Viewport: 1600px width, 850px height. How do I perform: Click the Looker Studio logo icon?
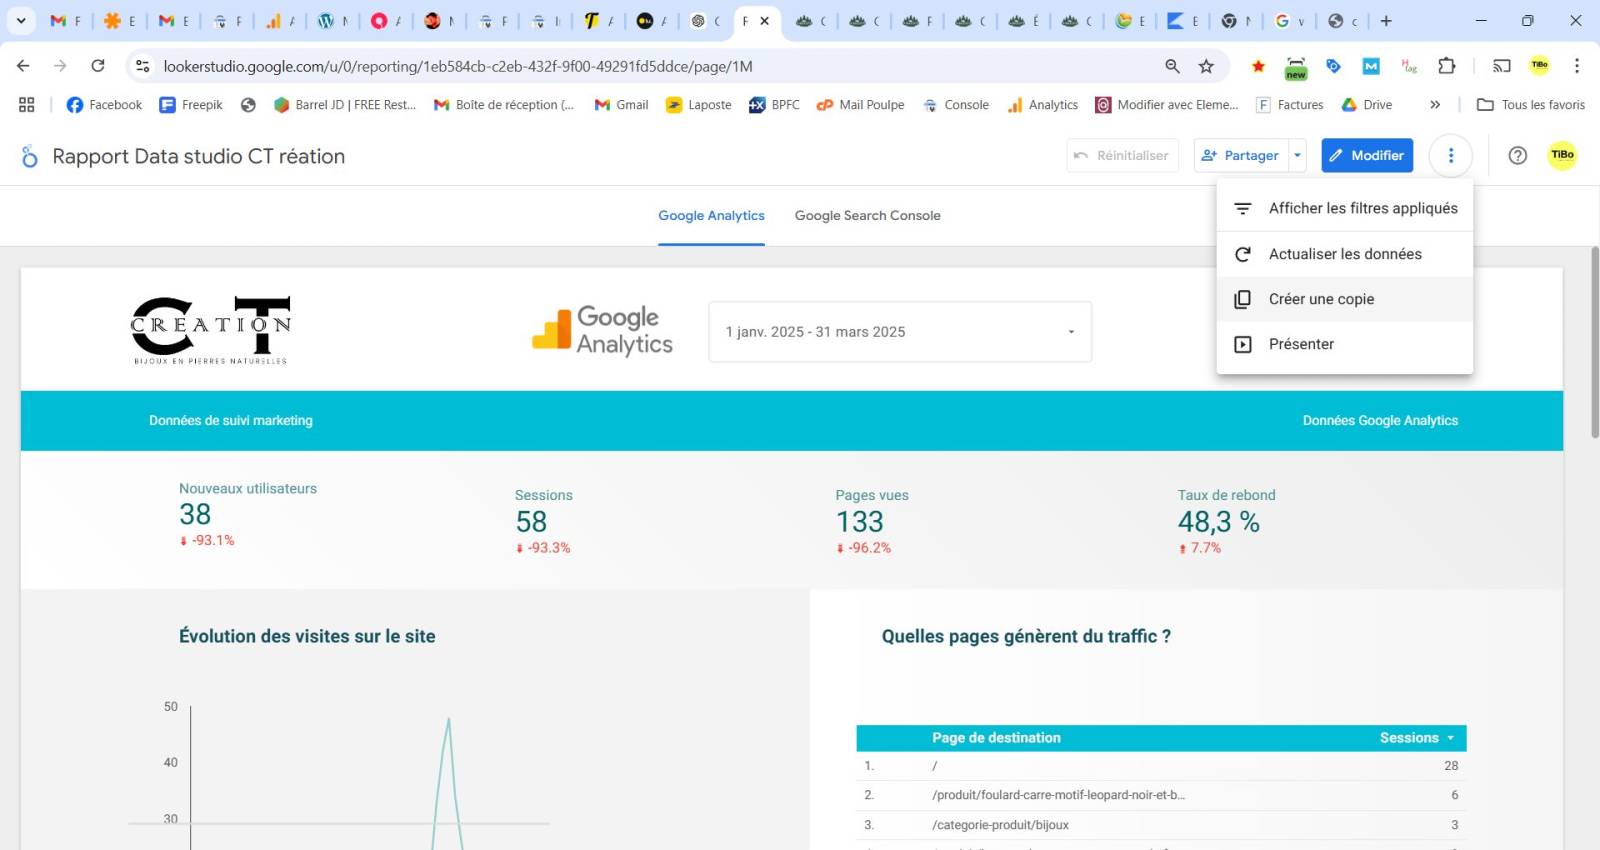point(29,156)
